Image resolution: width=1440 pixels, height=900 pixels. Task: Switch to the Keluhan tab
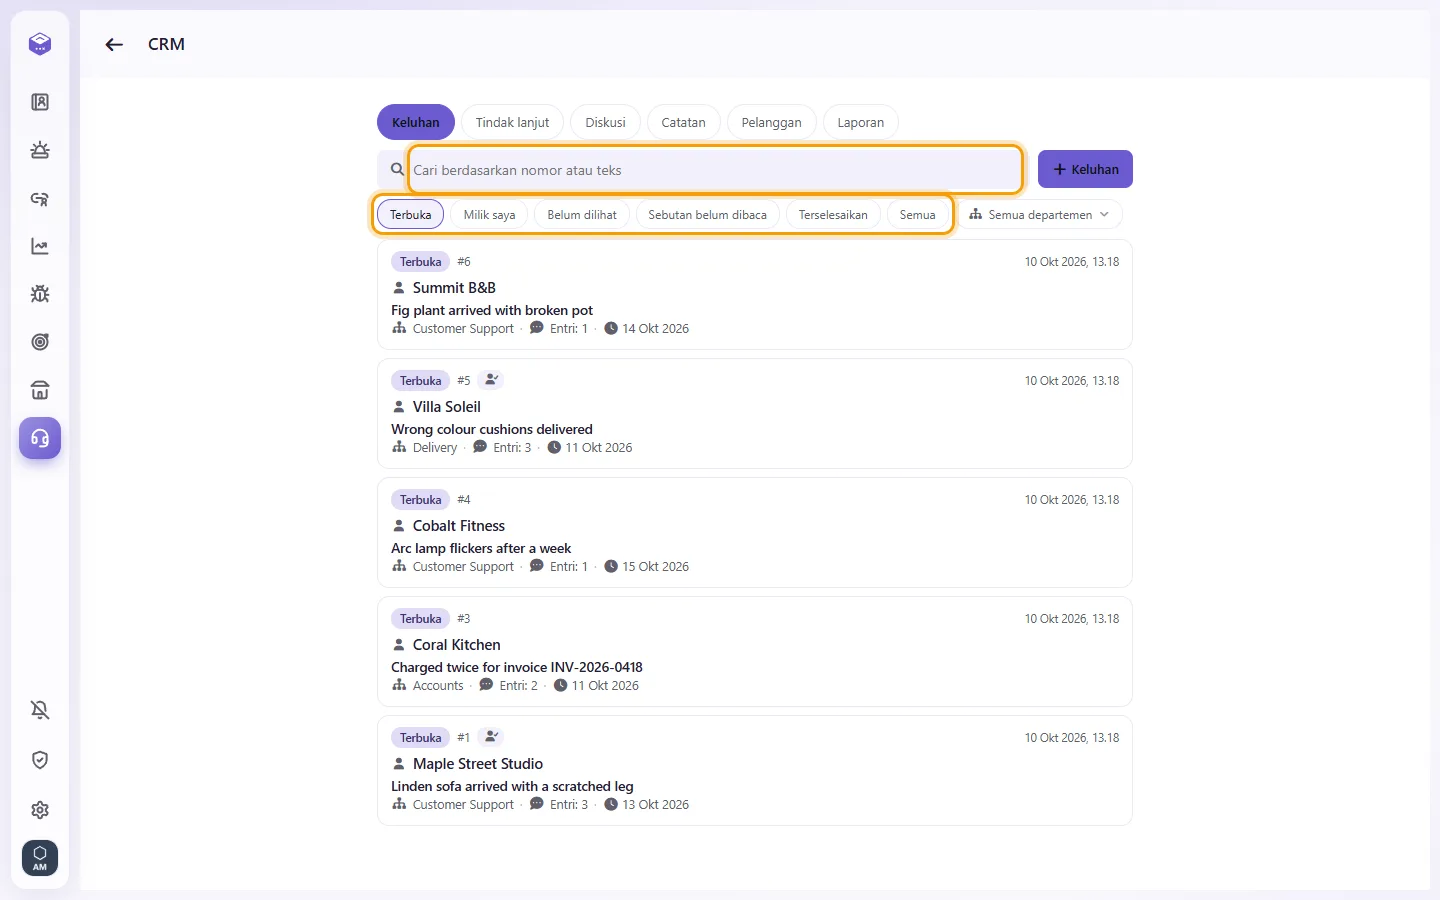tap(416, 122)
